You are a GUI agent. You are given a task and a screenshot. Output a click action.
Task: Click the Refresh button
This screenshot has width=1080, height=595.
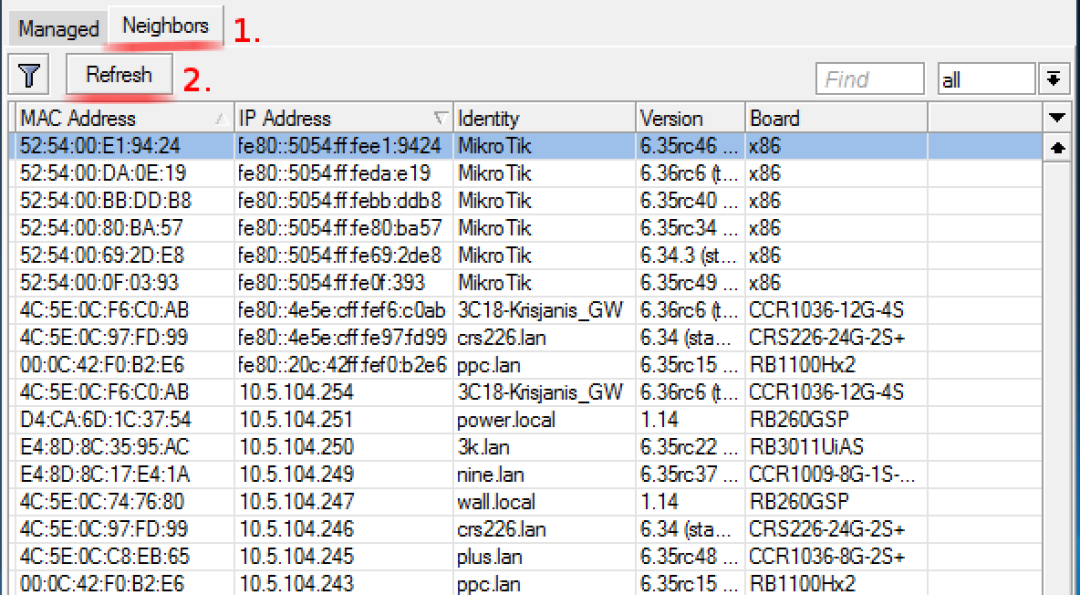(x=119, y=74)
